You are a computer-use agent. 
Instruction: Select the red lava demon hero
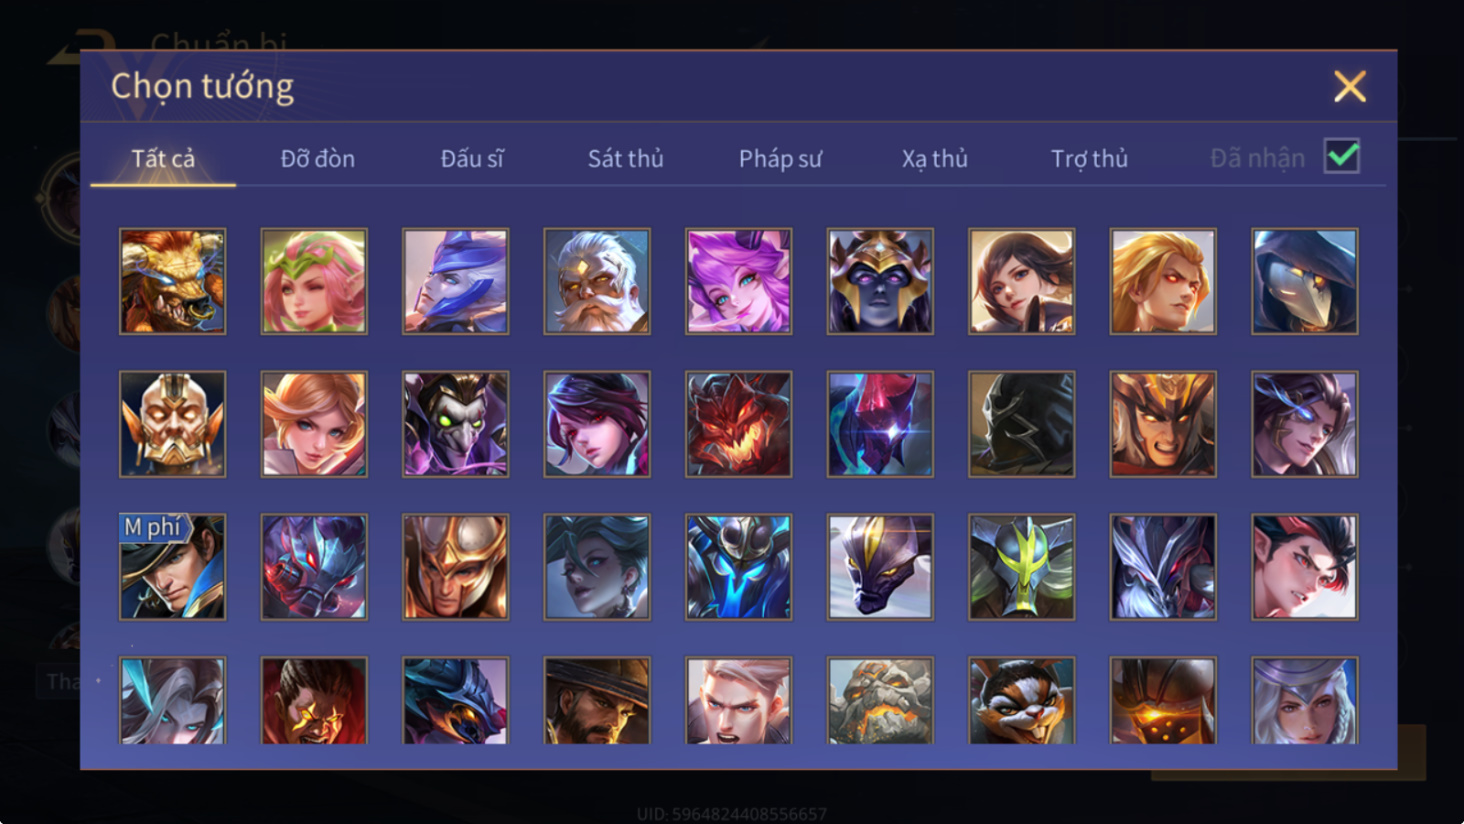pos(739,424)
